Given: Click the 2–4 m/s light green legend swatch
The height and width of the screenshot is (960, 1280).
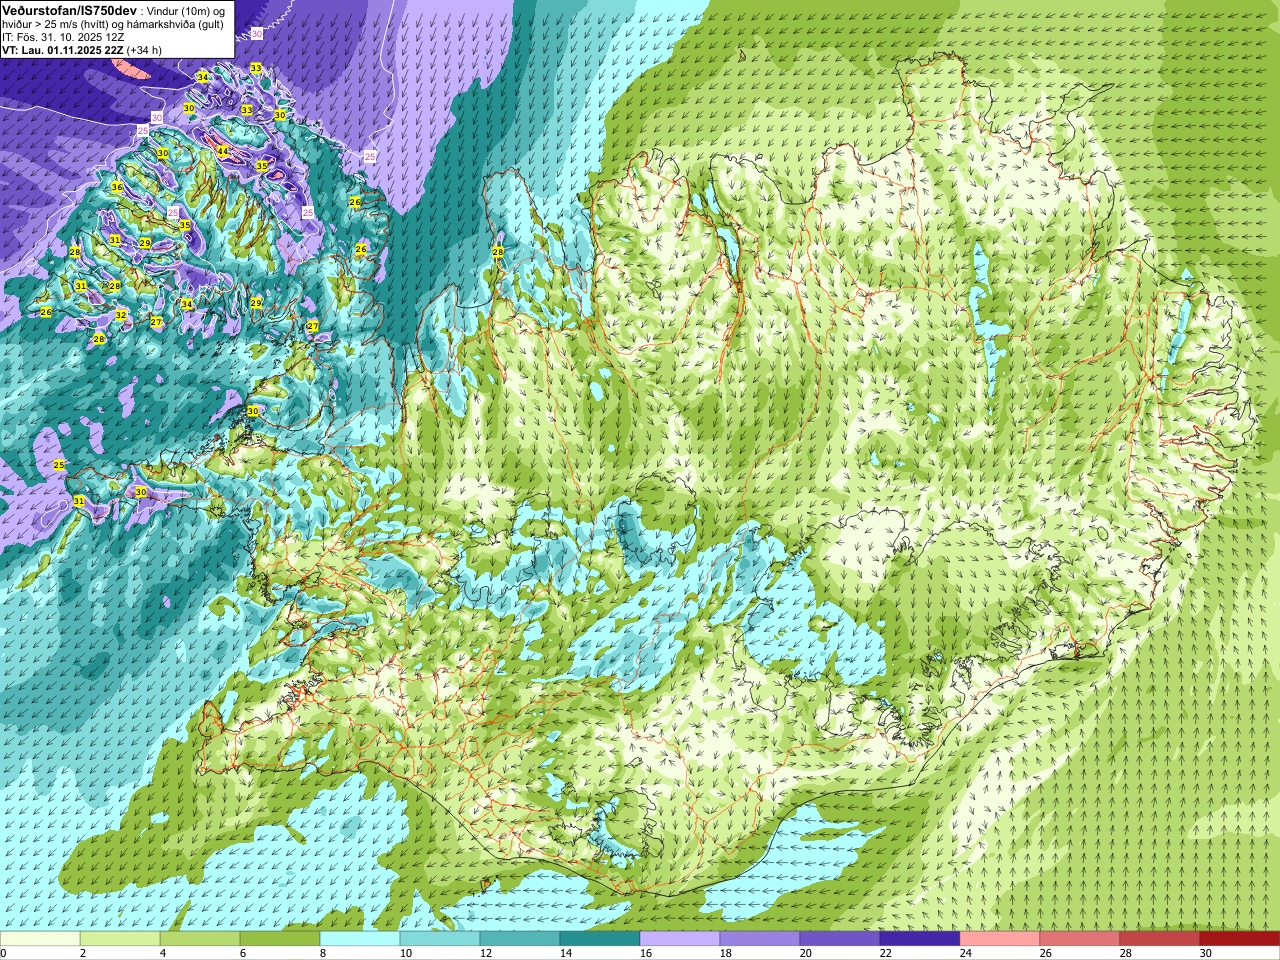Looking at the screenshot, I should tap(120, 939).
